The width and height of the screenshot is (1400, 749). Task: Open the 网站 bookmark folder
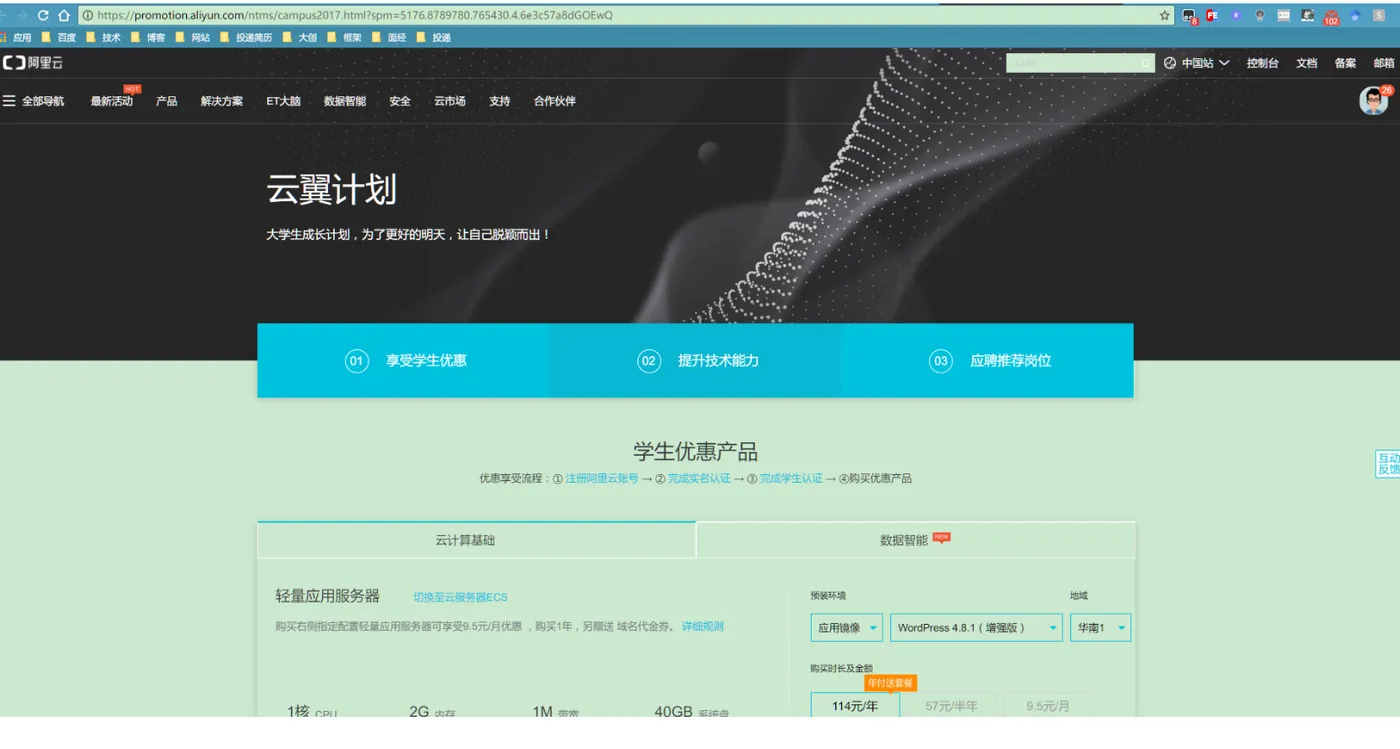coord(193,38)
